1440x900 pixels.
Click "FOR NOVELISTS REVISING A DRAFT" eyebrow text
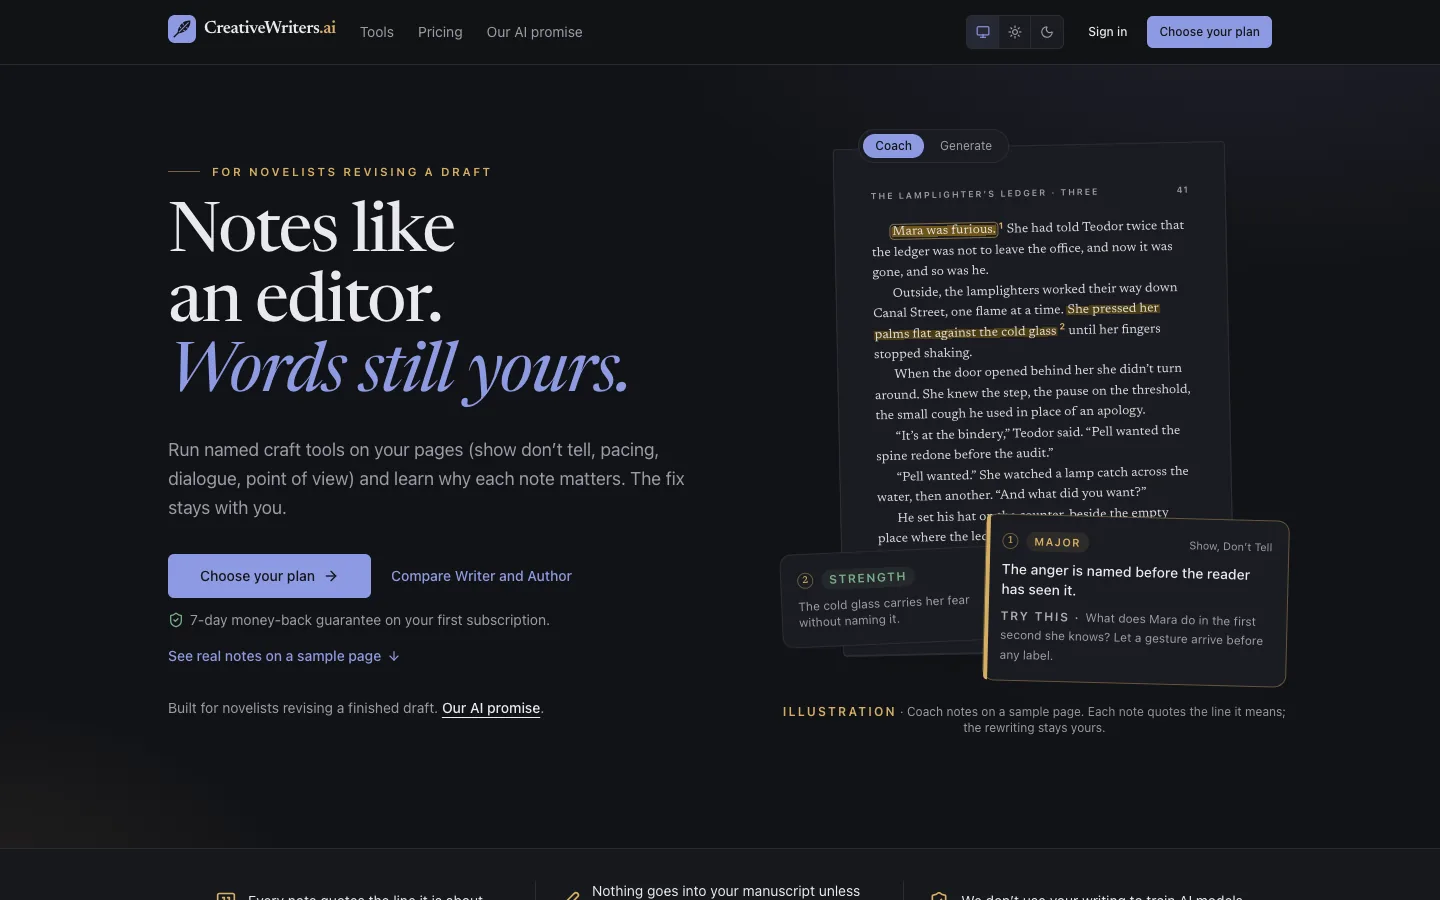click(352, 172)
